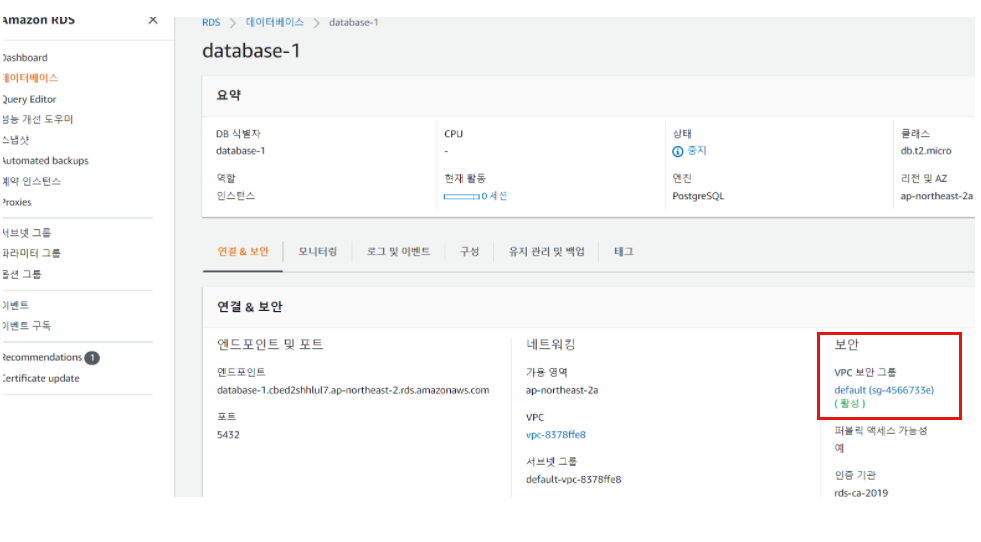Click the PostgreSQL engine value

[x=698, y=196]
